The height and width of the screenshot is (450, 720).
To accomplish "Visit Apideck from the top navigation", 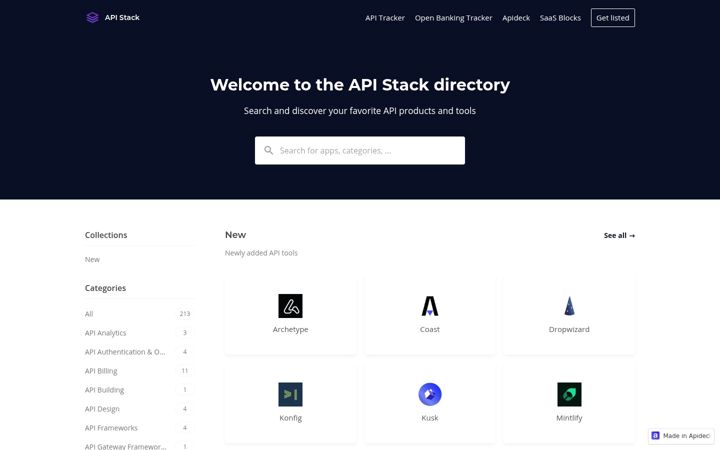I will [516, 18].
